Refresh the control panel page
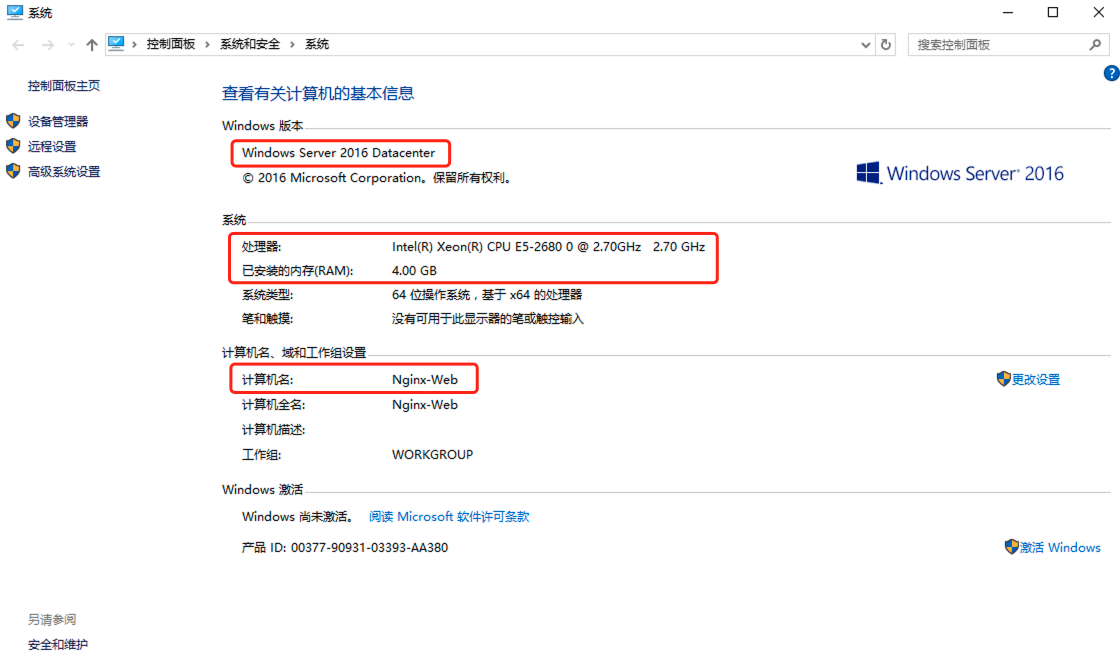Viewport: 1120px width, 672px height. (x=886, y=44)
